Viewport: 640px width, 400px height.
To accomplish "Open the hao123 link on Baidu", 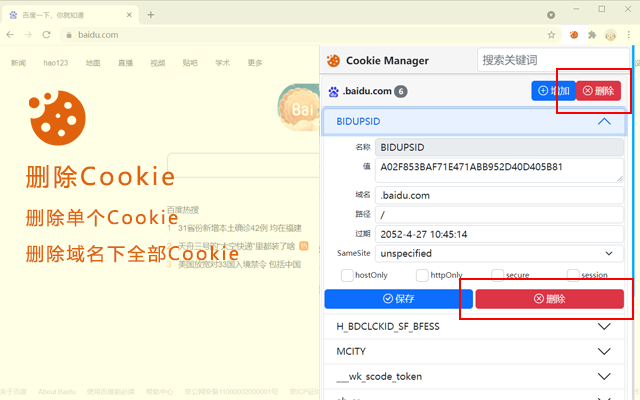I will click(56, 63).
